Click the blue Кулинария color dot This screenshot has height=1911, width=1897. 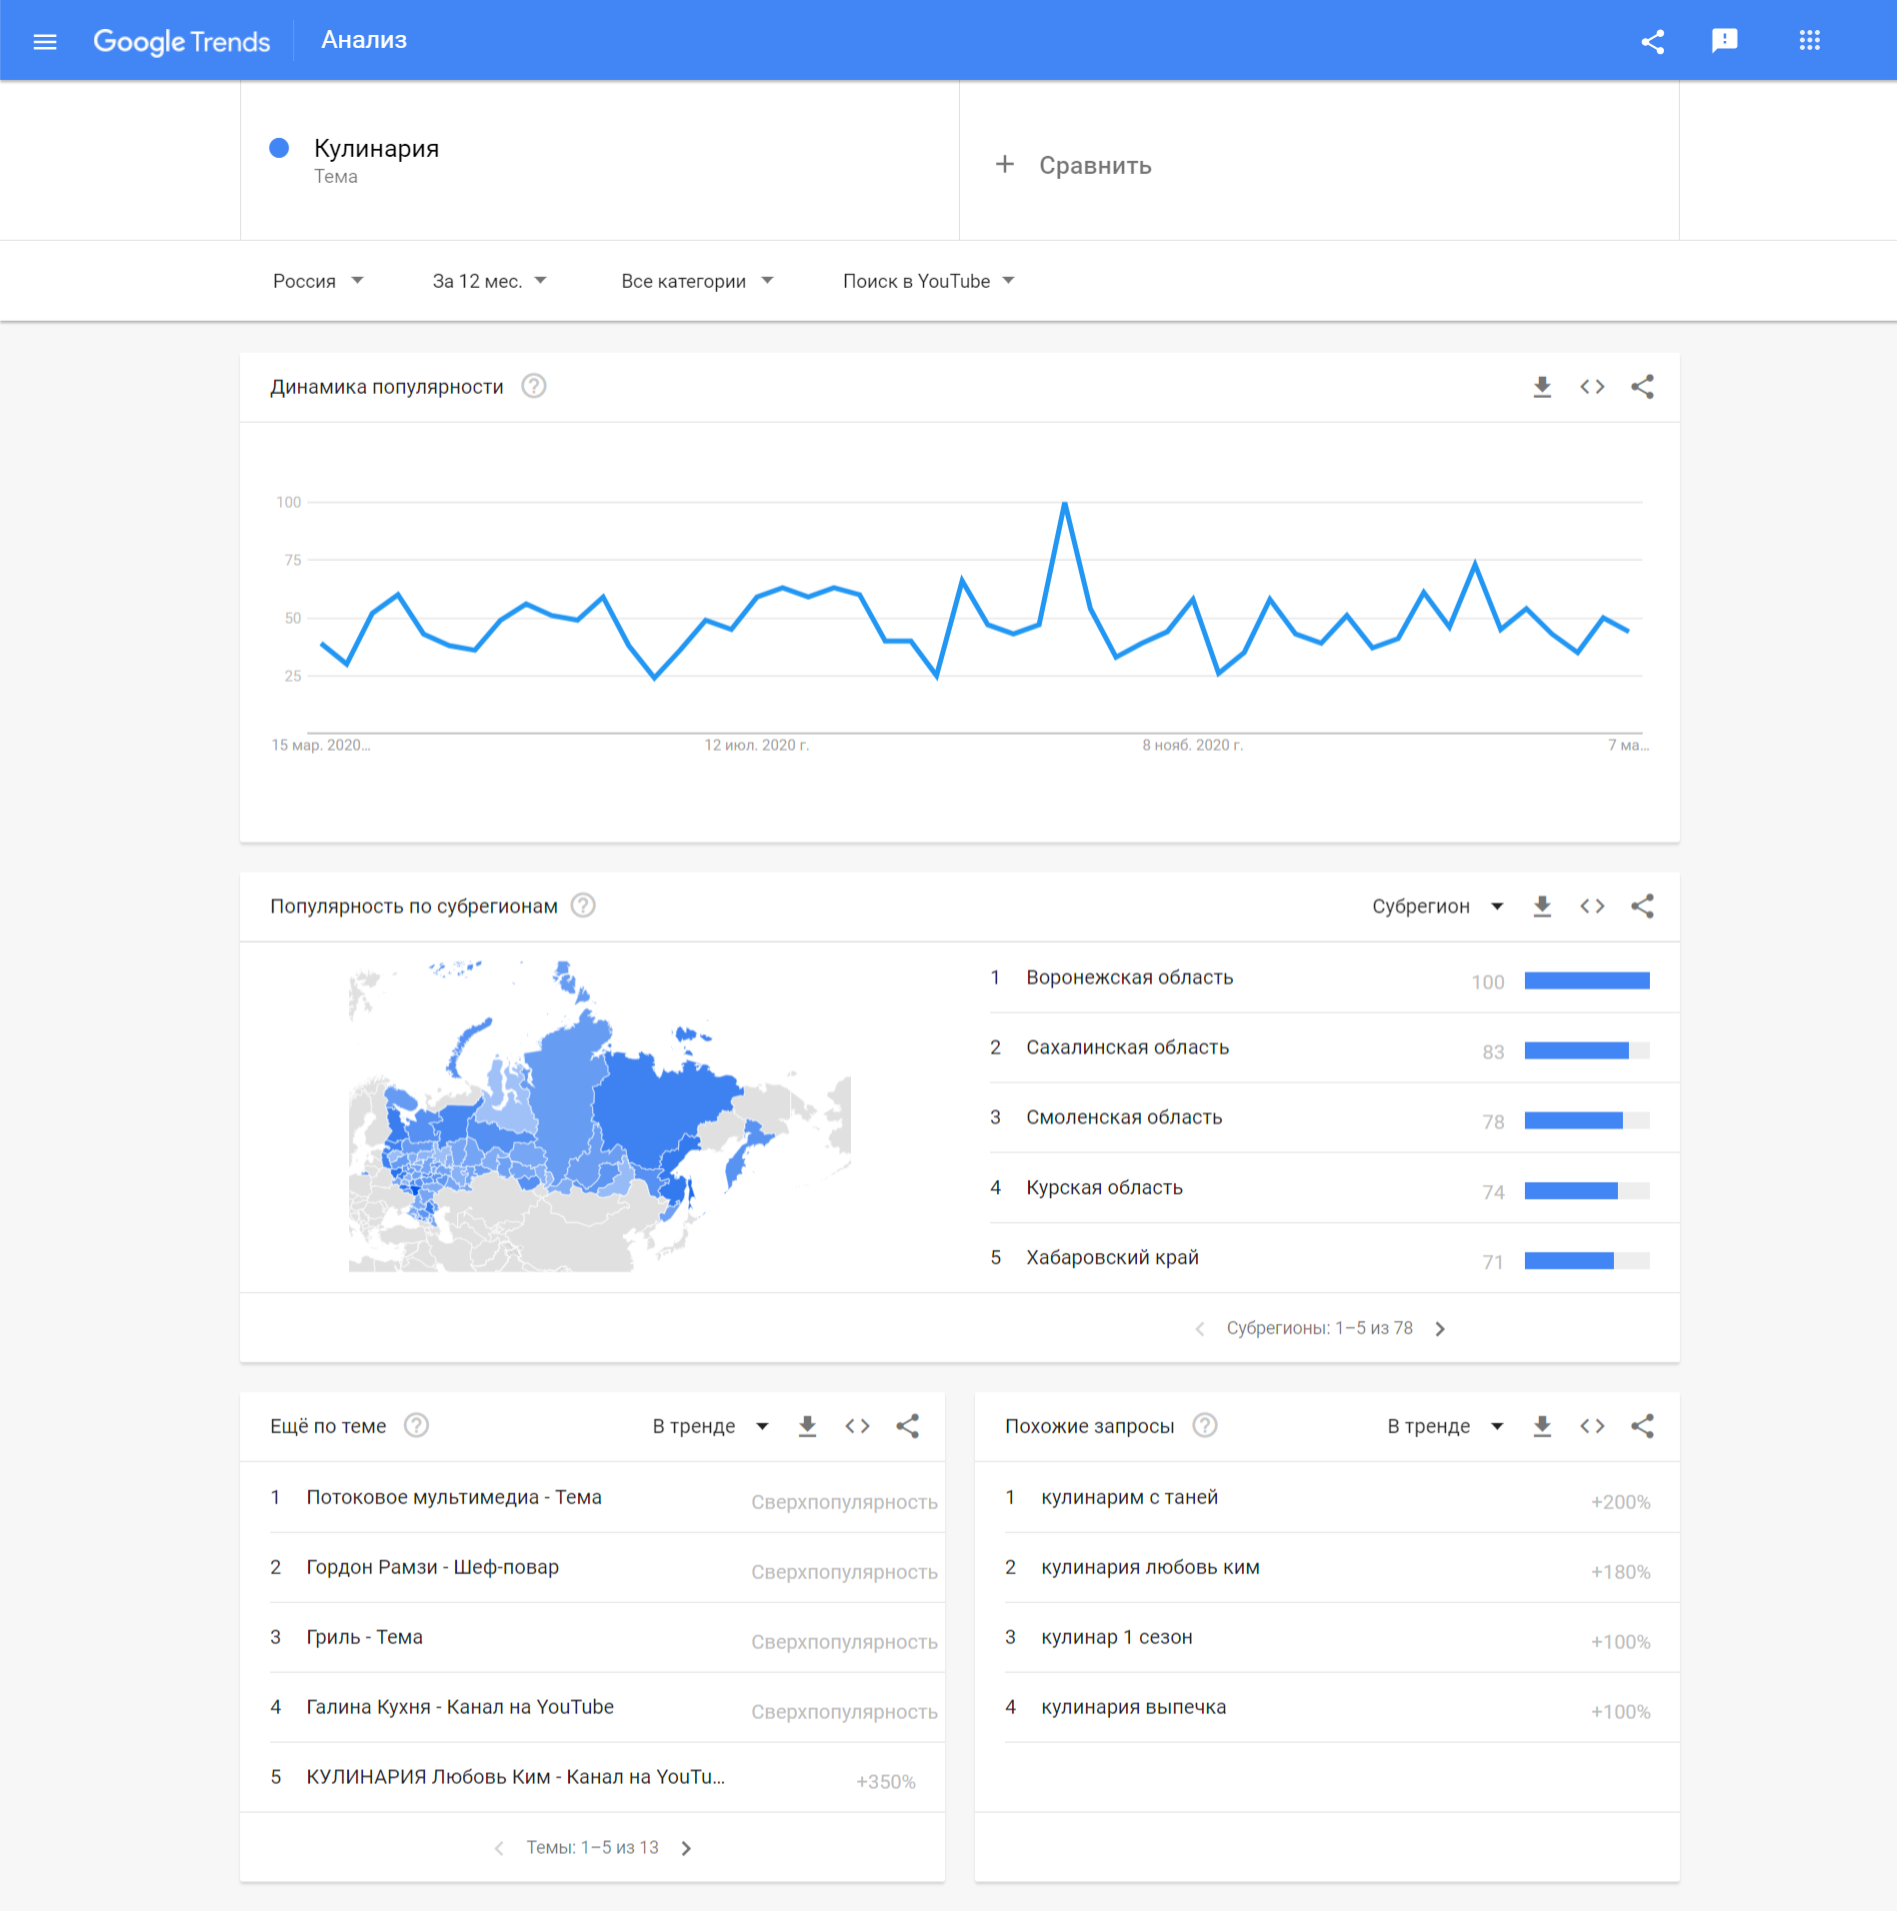279,148
